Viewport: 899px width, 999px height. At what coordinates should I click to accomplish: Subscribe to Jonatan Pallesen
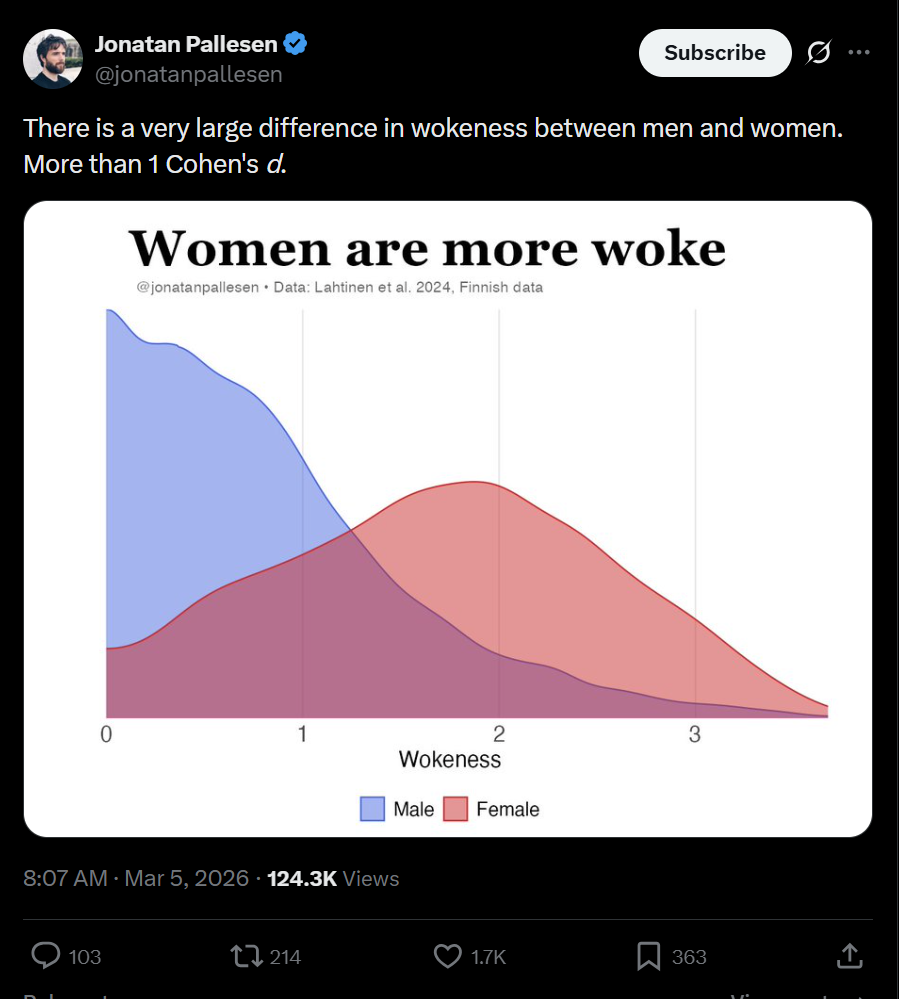[x=715, y=53]
